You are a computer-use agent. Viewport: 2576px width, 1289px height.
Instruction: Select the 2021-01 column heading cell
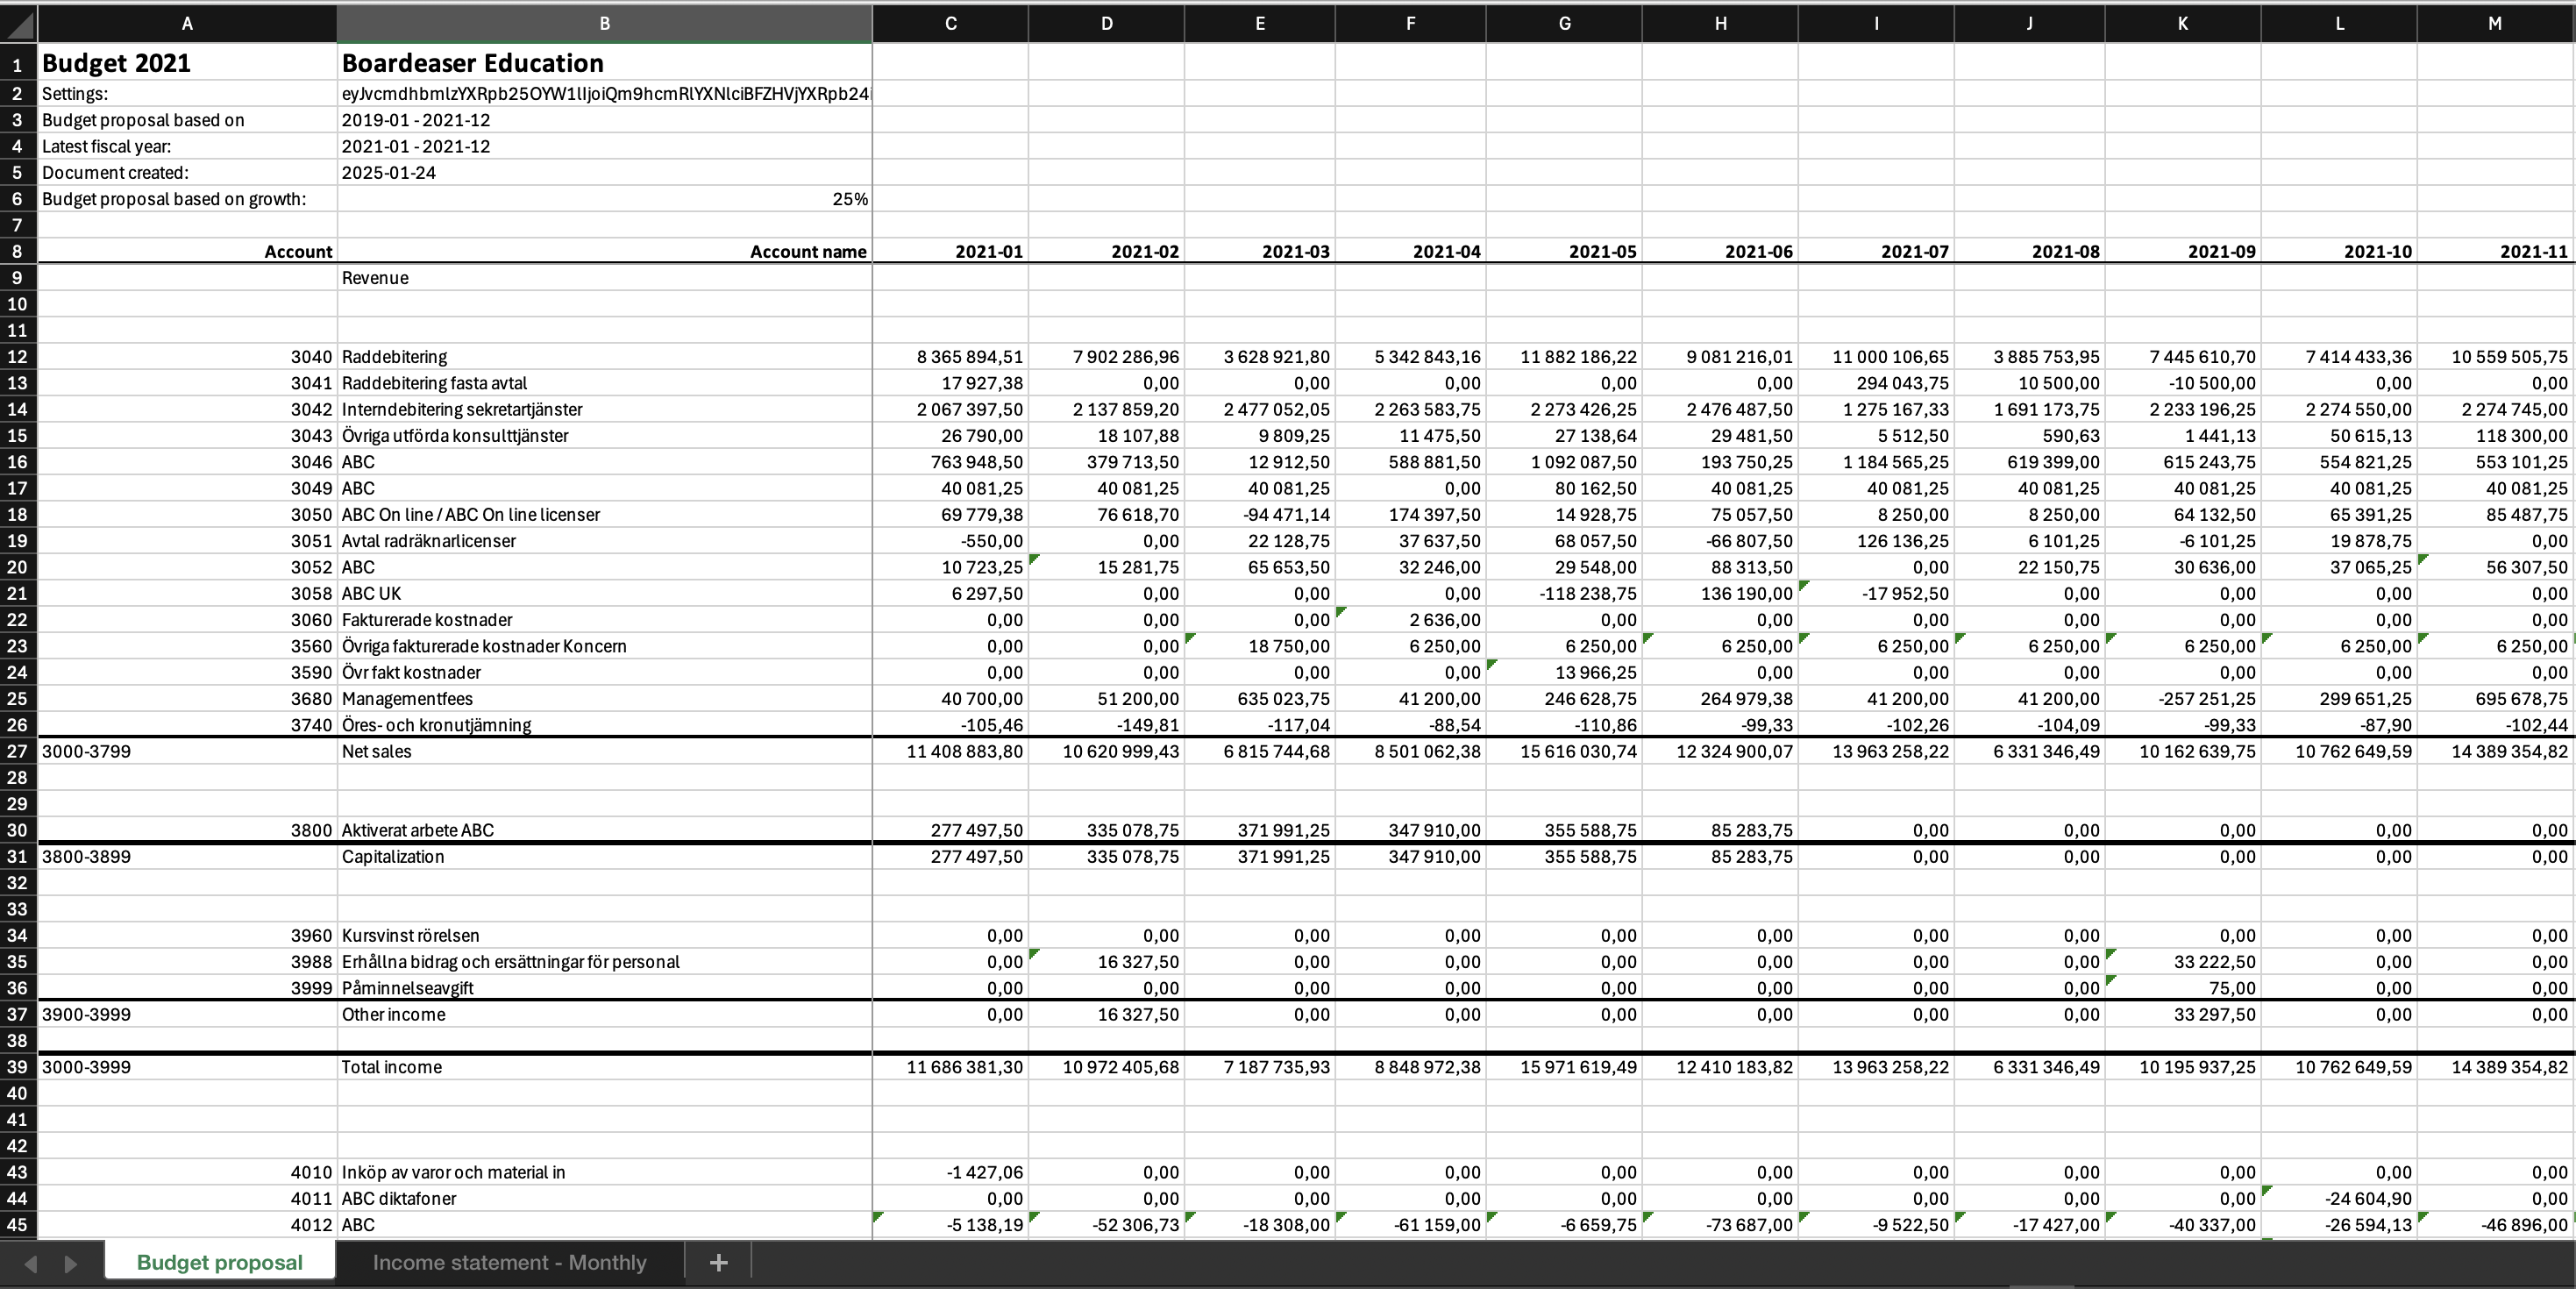[x=950, y=251]
